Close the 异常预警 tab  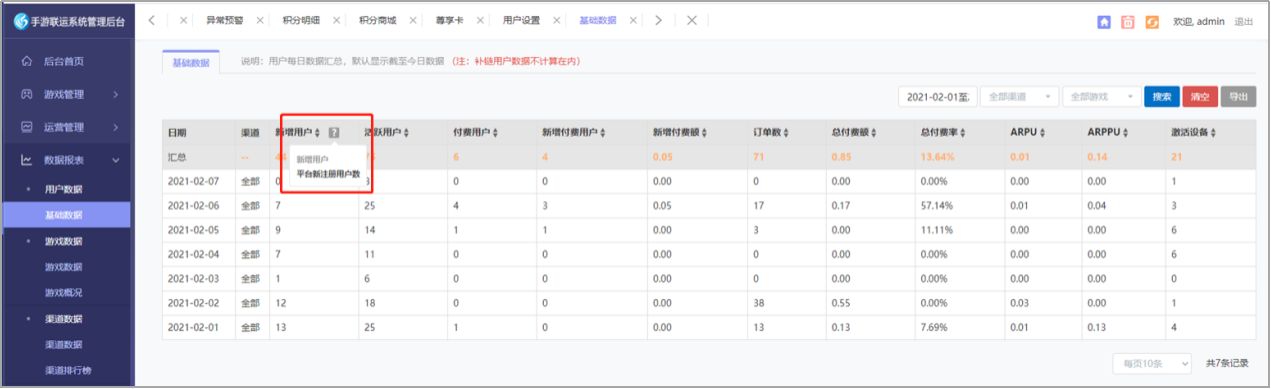[x=260, y=20]
